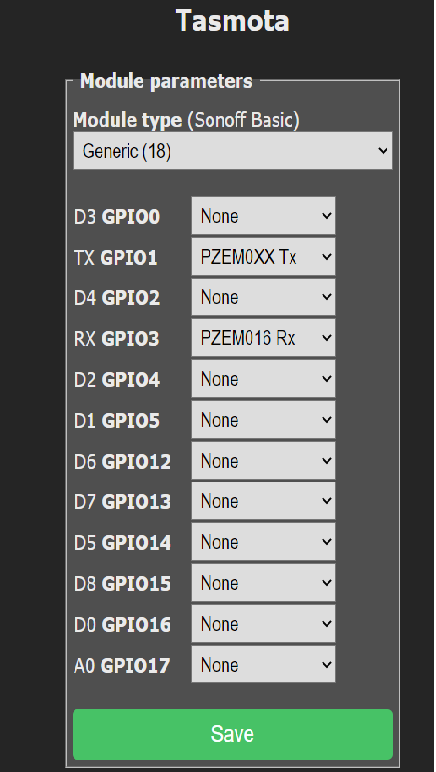Open the TX GPIO1 dropdown set to PZEM0XX Tx

pyautogui.click(x=263, y=257)
